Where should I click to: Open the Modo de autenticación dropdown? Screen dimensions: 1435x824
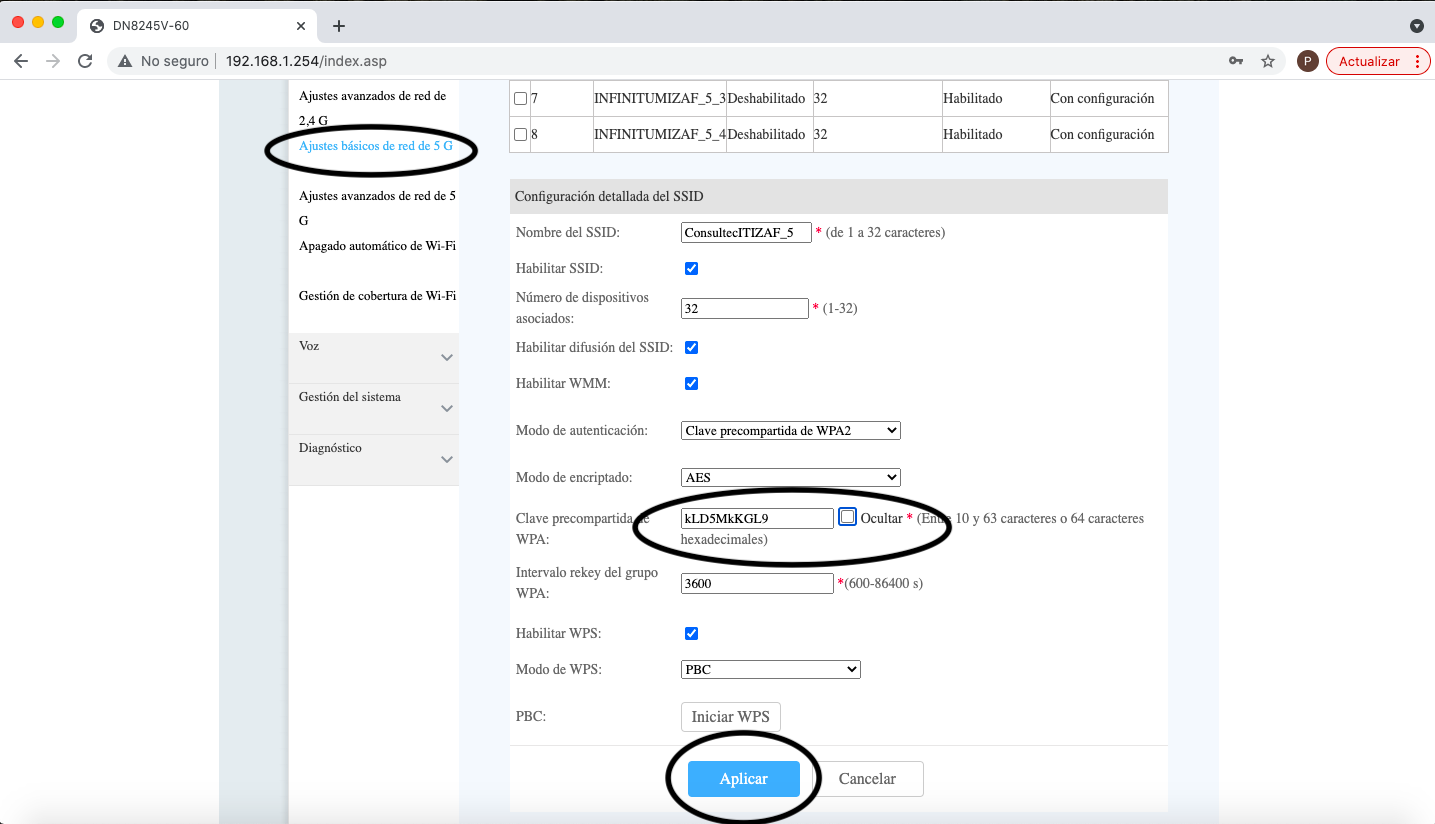click(x=790, y=431)
